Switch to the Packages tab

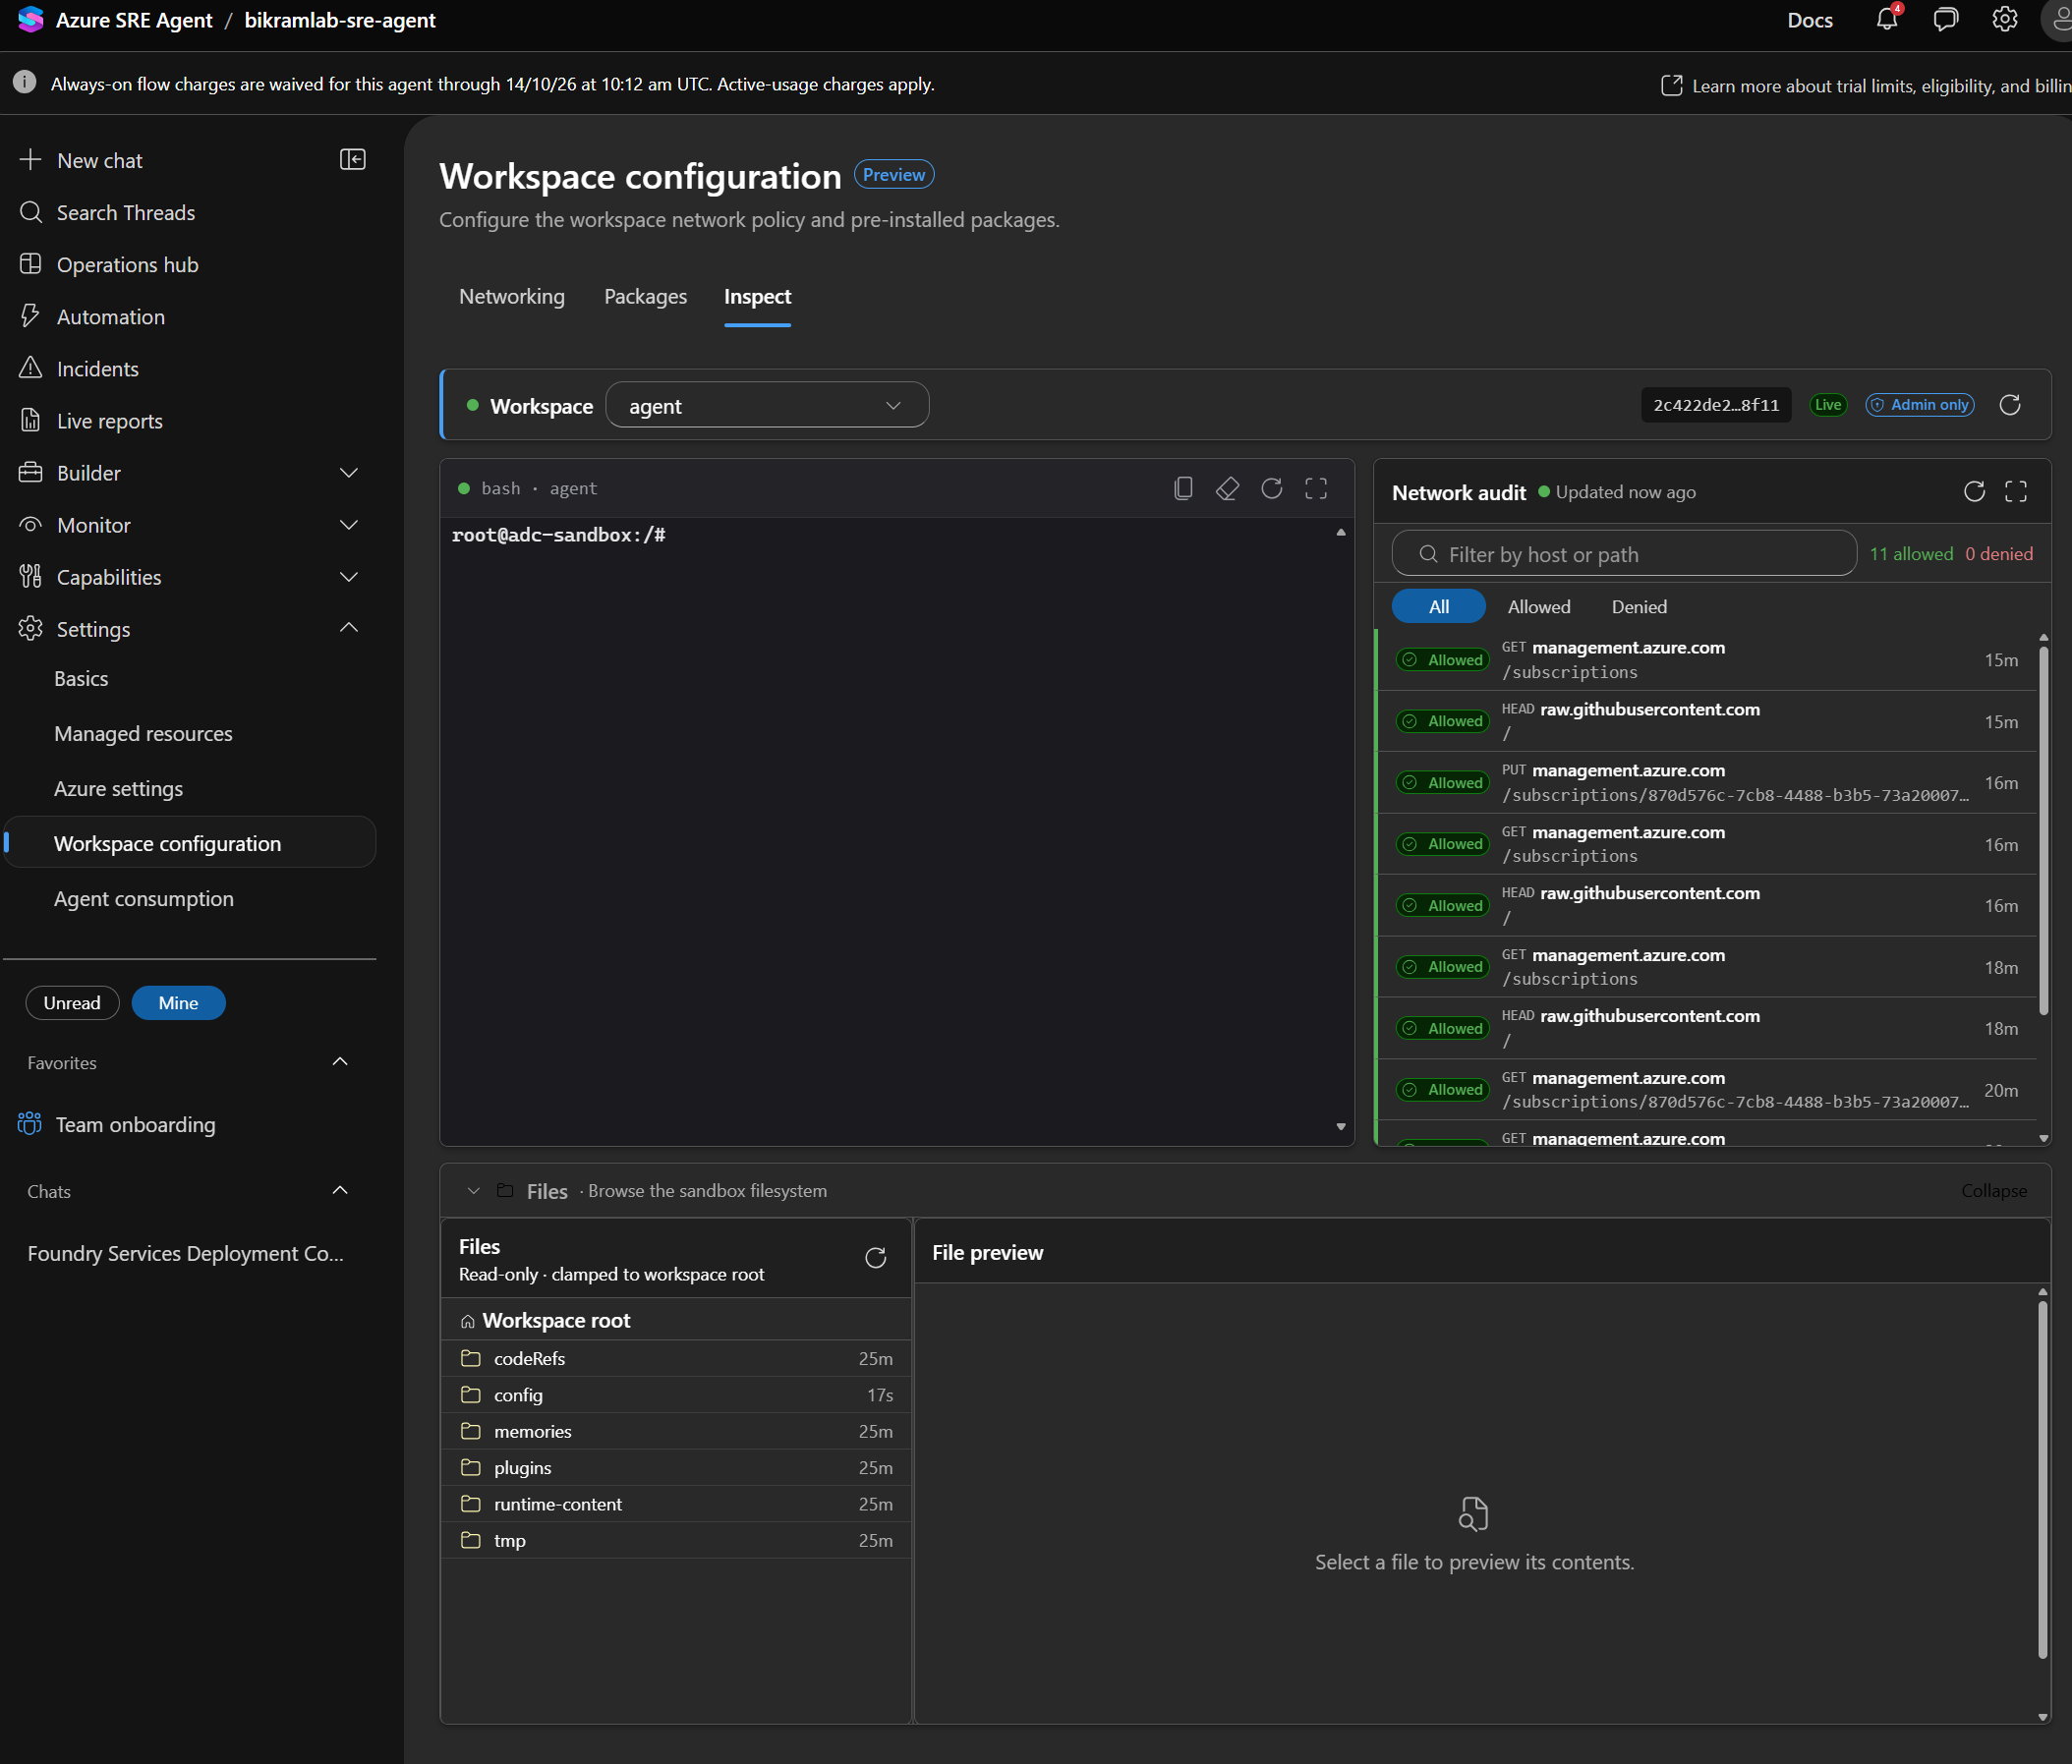pos(645,297)
